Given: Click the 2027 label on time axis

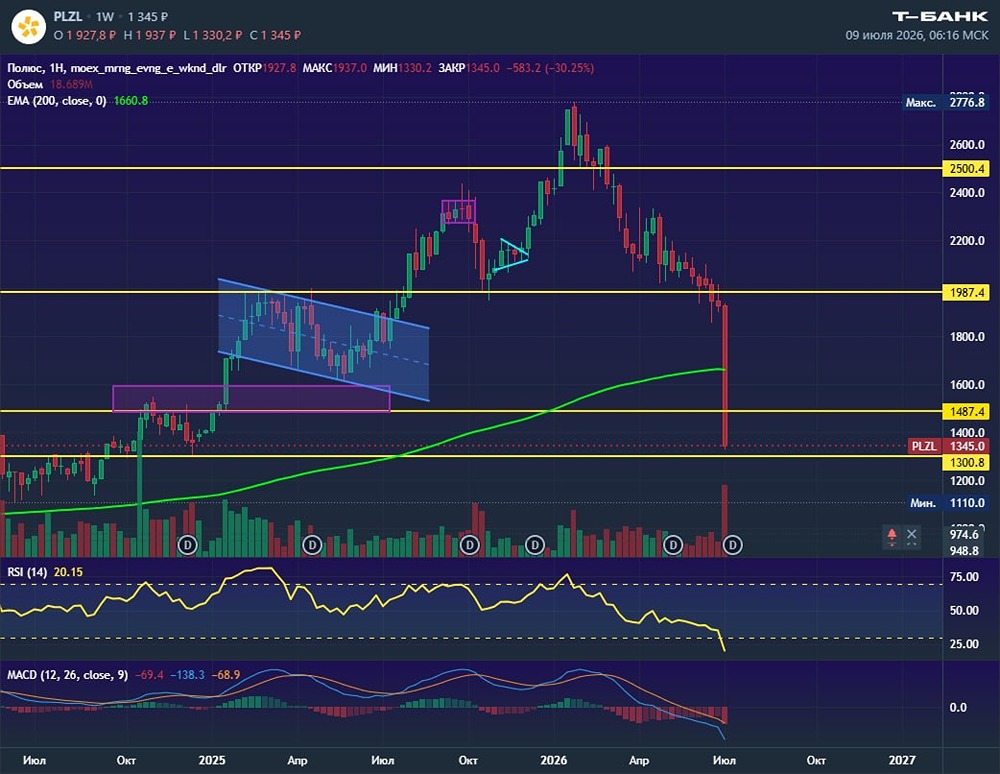Looking at the screenshot, I should coord(902,760).
